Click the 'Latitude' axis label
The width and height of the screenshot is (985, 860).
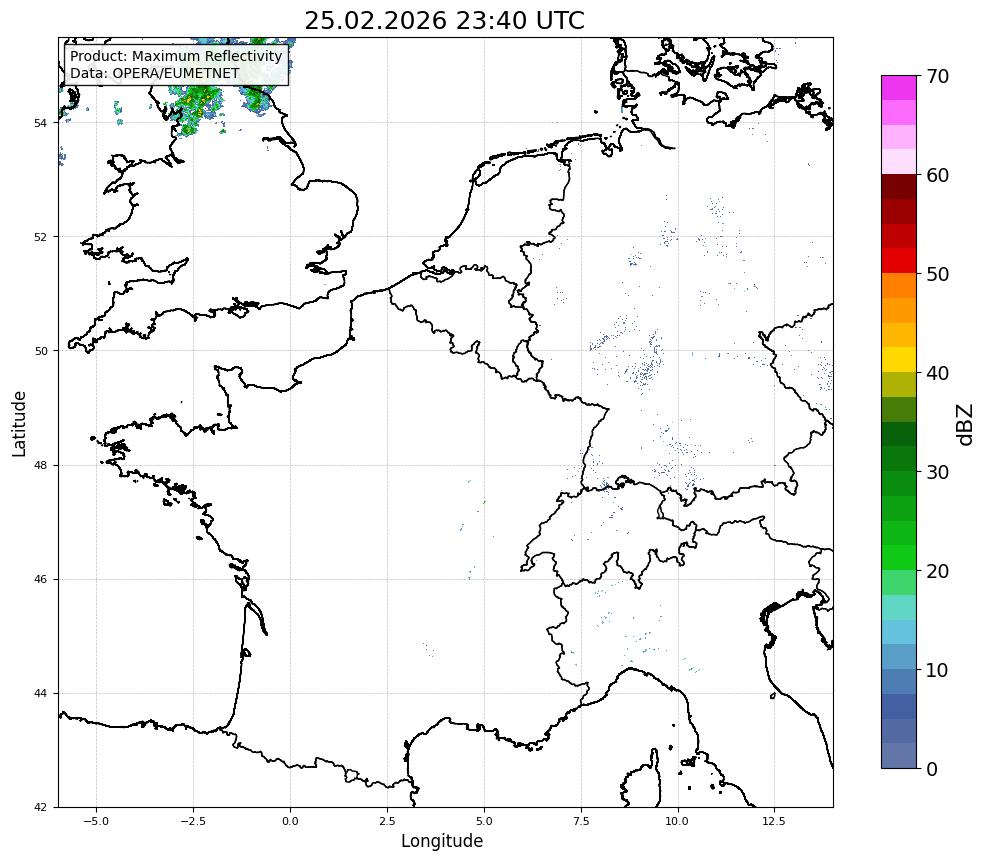coord(19,423)
